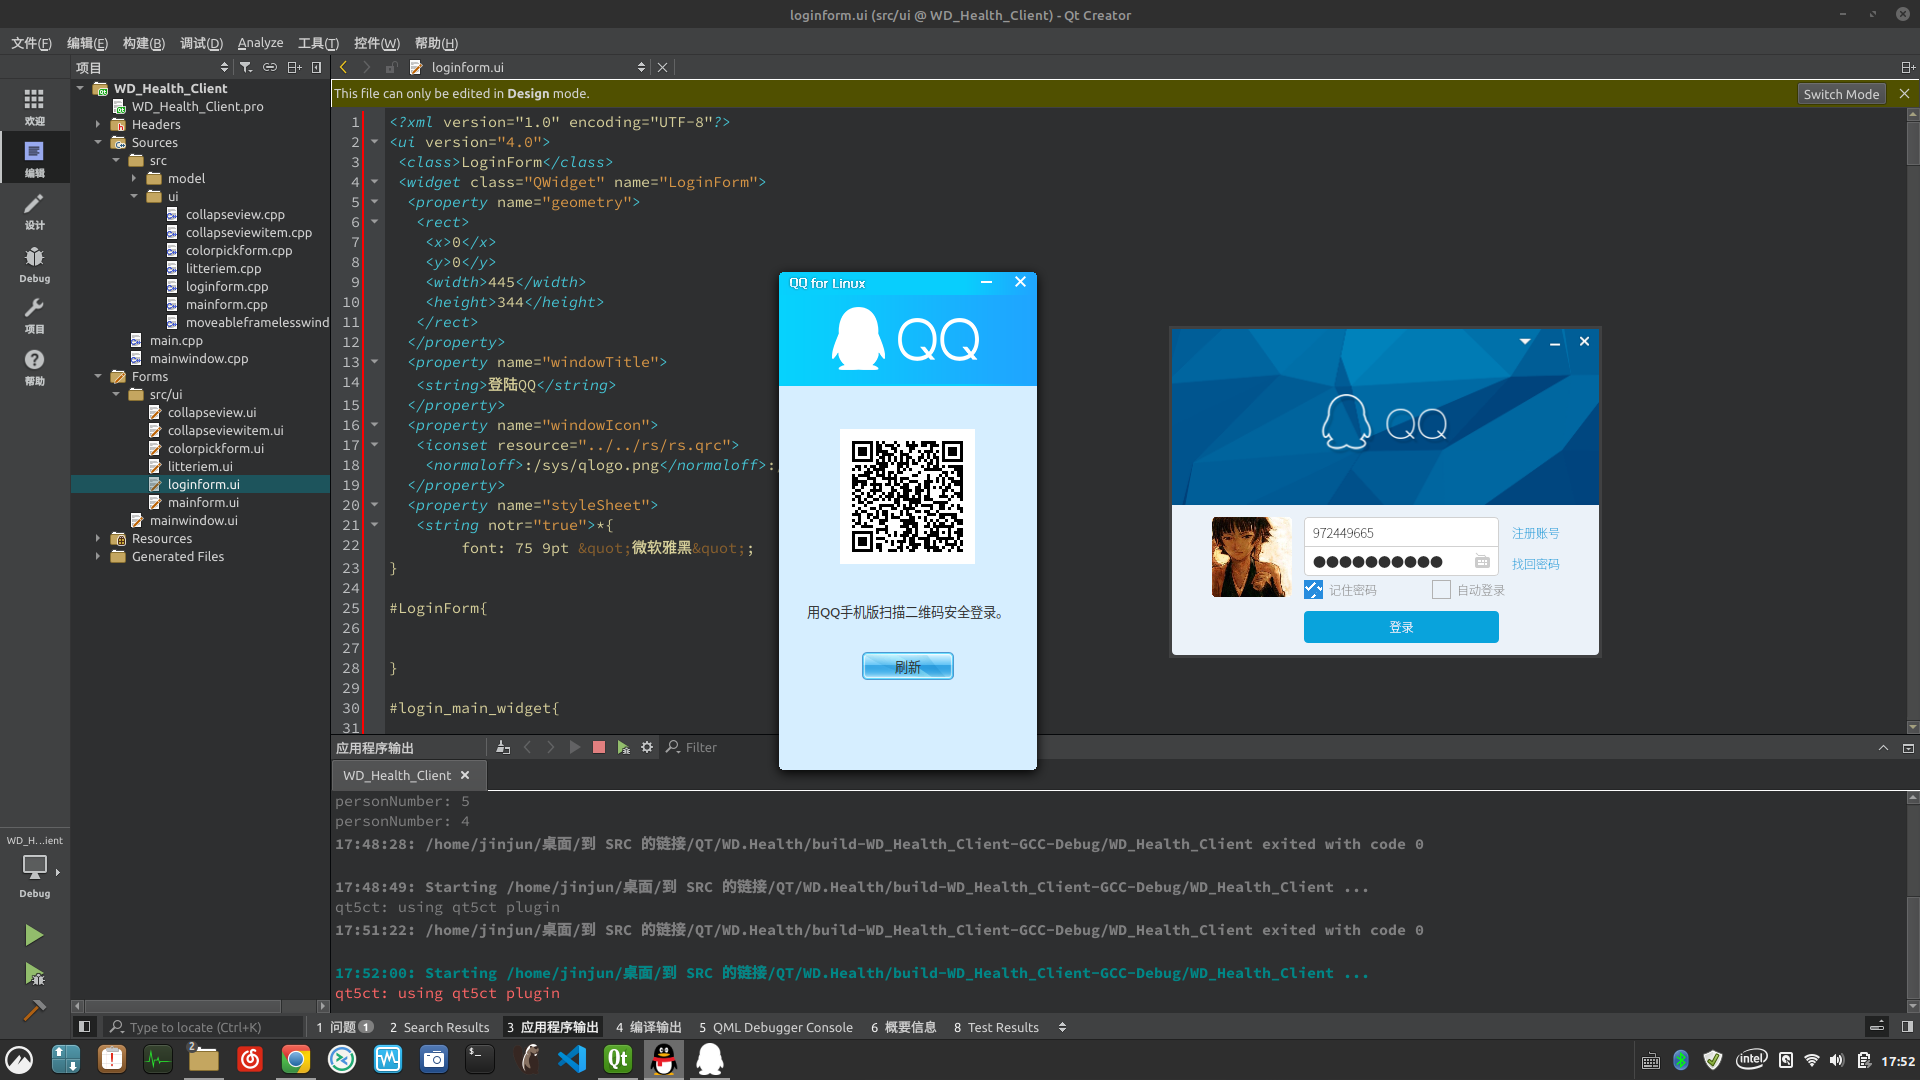The width and height of the screenshot is (1920, 1080).
Task: Open Visual Studio Code from dock
Action: coord(572,1059)
